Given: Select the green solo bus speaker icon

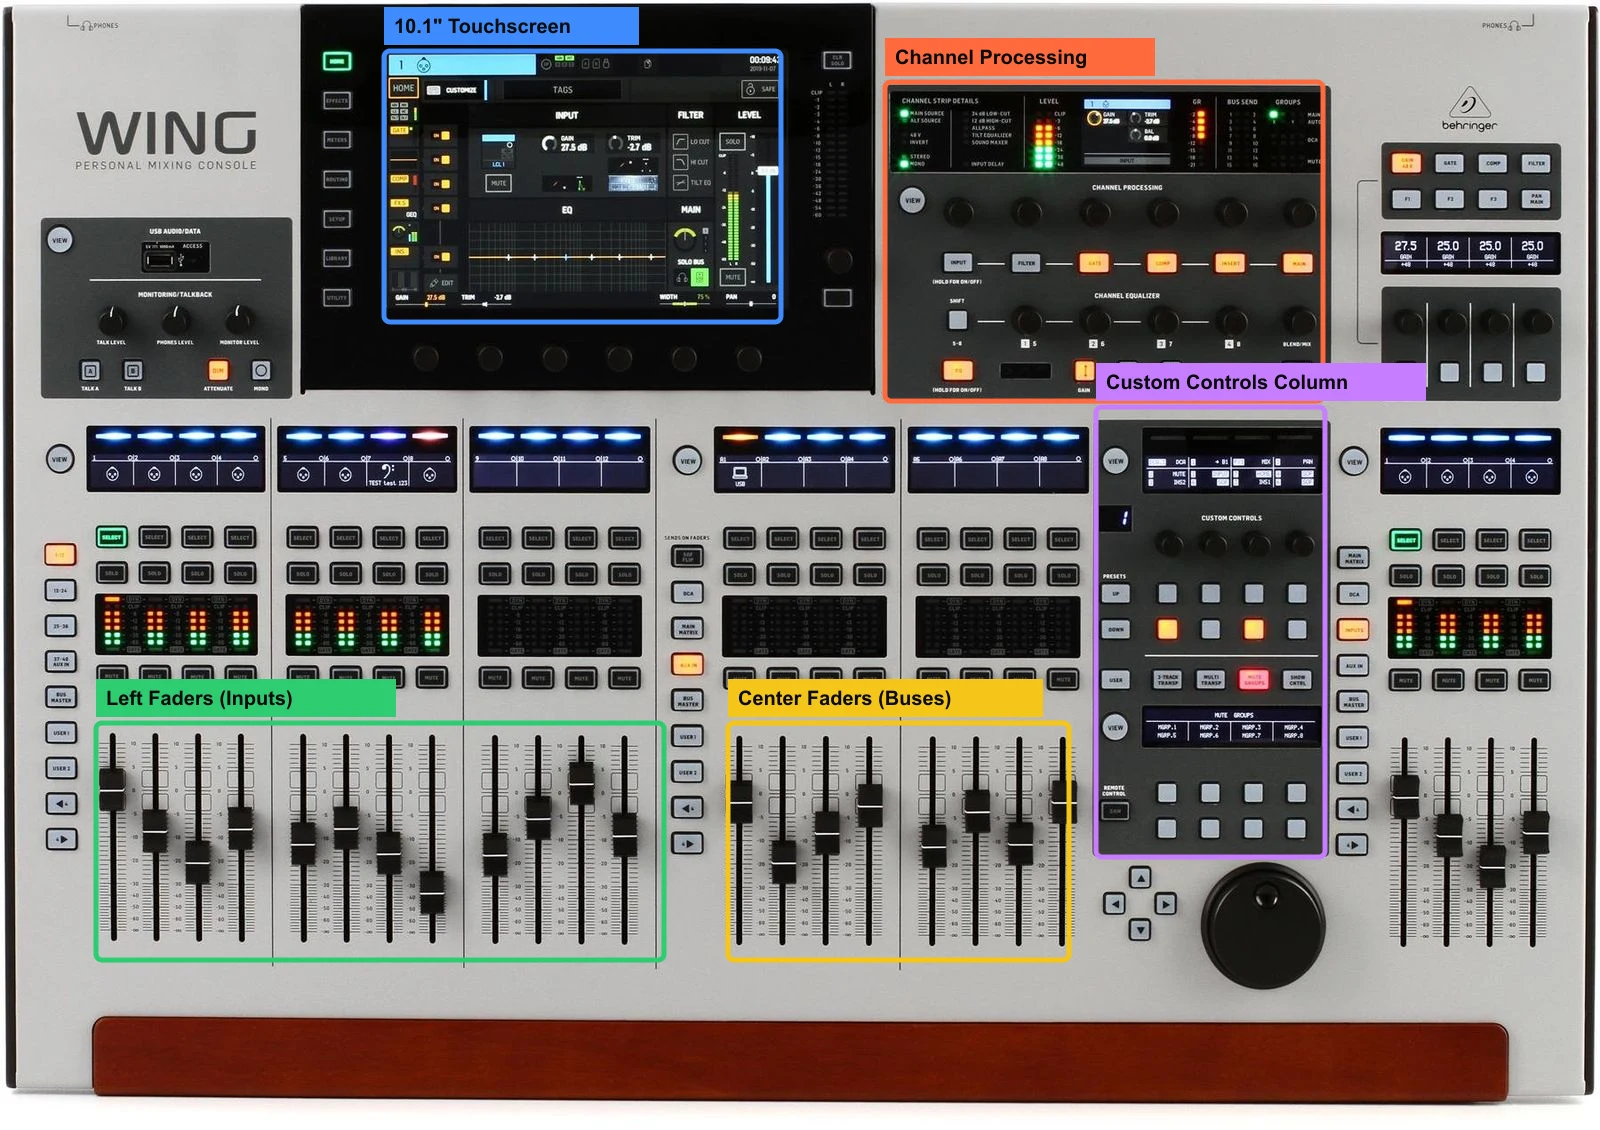Looking at the screenshot, I should tap(701, 277).
